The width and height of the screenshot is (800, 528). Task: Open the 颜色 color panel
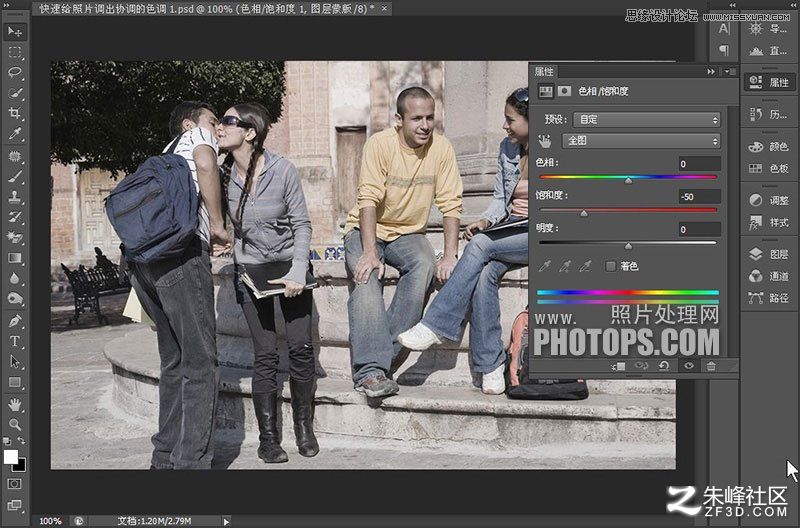769,146
